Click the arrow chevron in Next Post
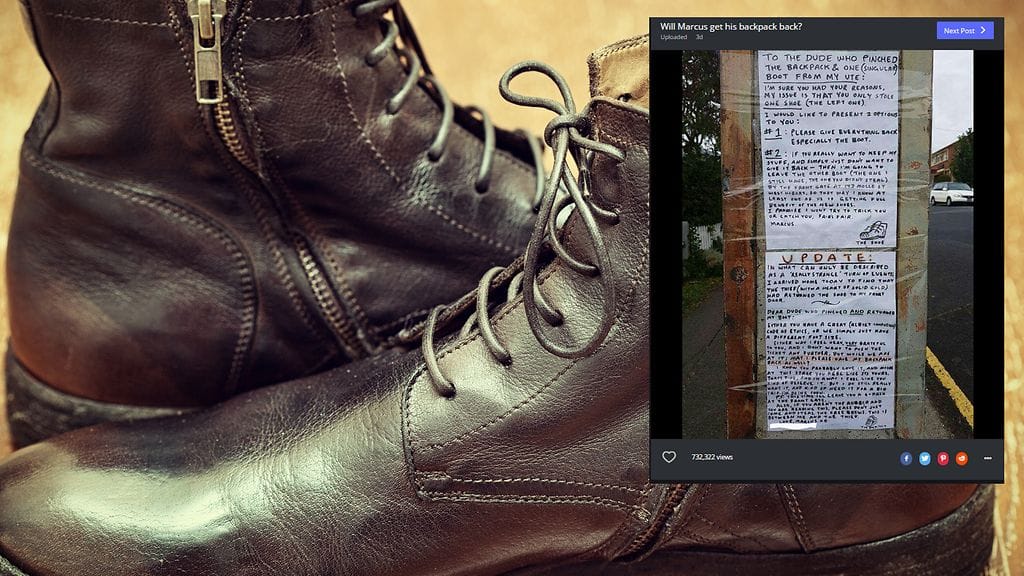 (983, 30)
